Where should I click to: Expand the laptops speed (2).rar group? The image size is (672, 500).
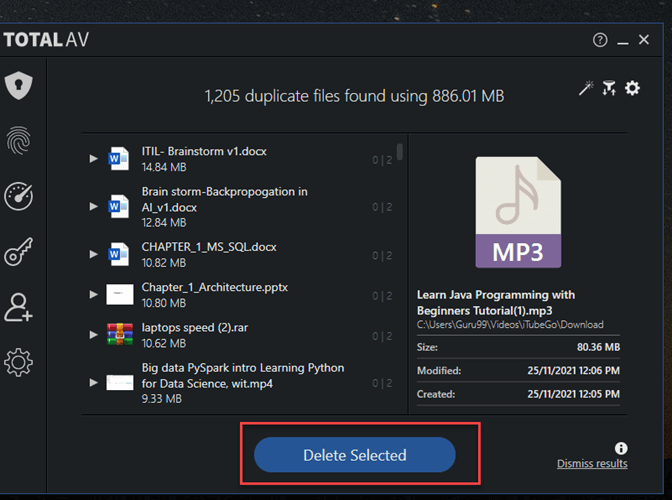[x=94, y=336]
